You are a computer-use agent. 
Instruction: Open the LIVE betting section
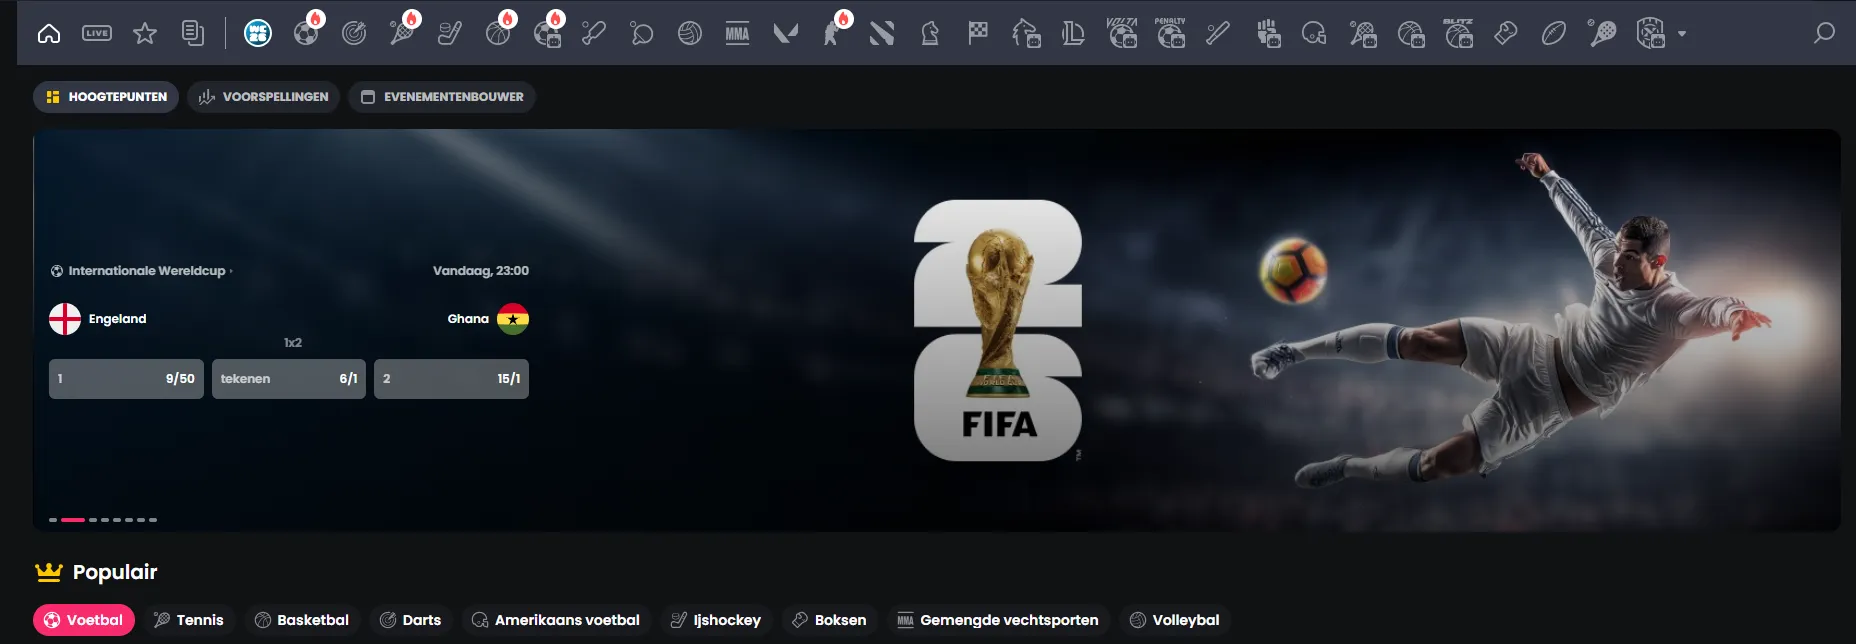[x=97, y=33]
